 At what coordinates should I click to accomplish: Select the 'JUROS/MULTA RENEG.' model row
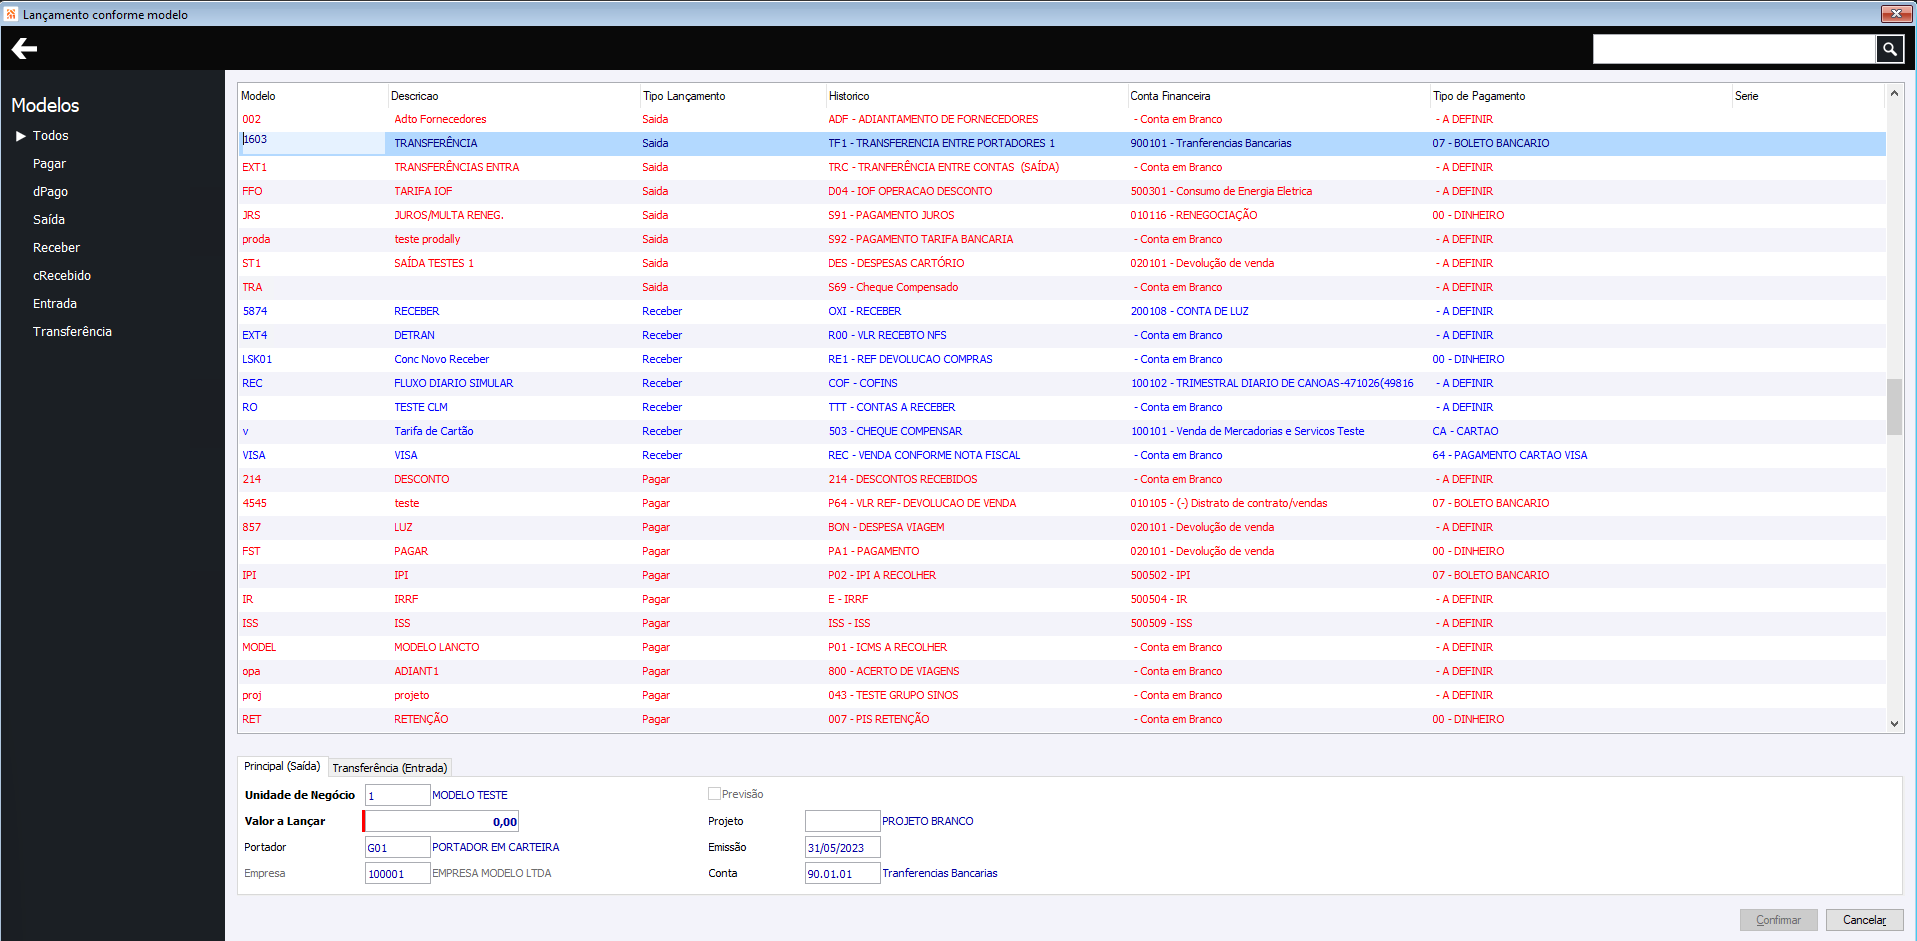(x=1061, y=215)
